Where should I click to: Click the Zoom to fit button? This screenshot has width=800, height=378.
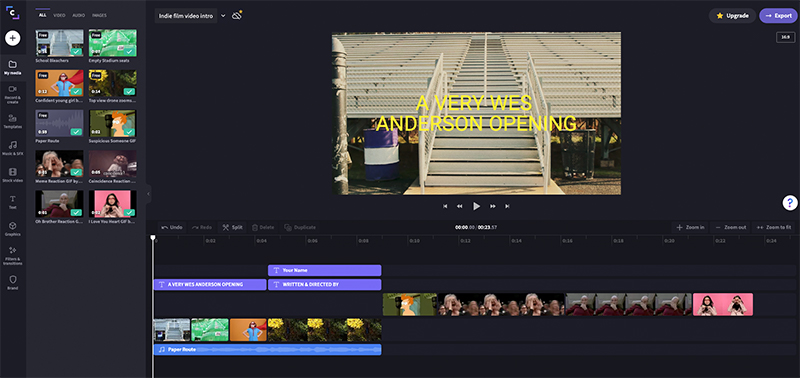coord(773,227)
